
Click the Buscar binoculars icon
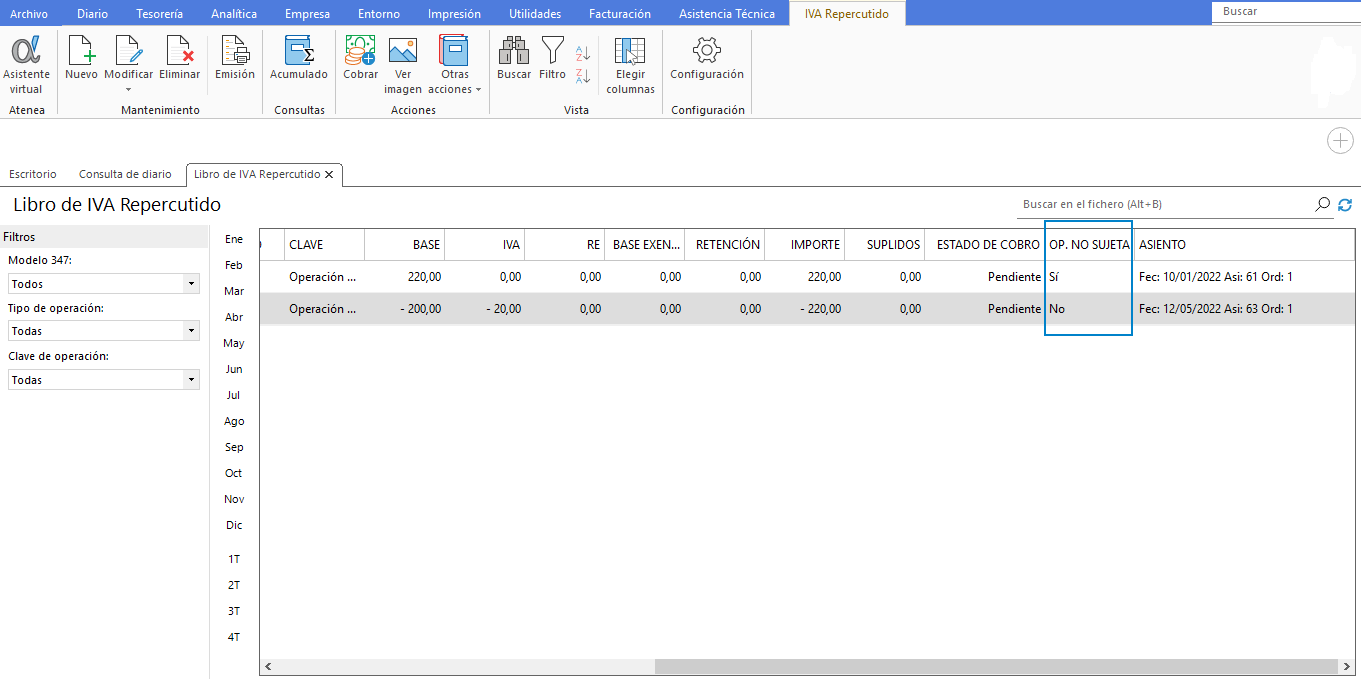[514, 50]
